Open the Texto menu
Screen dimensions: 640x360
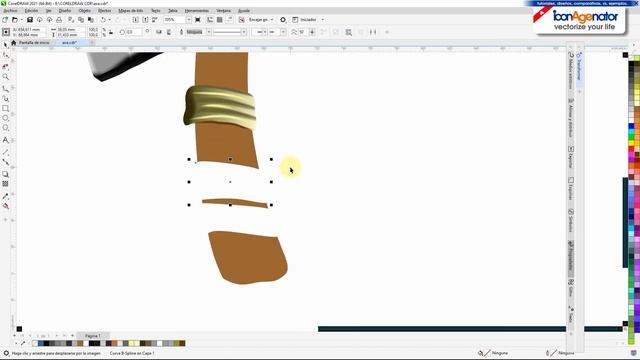coord(156,11)
